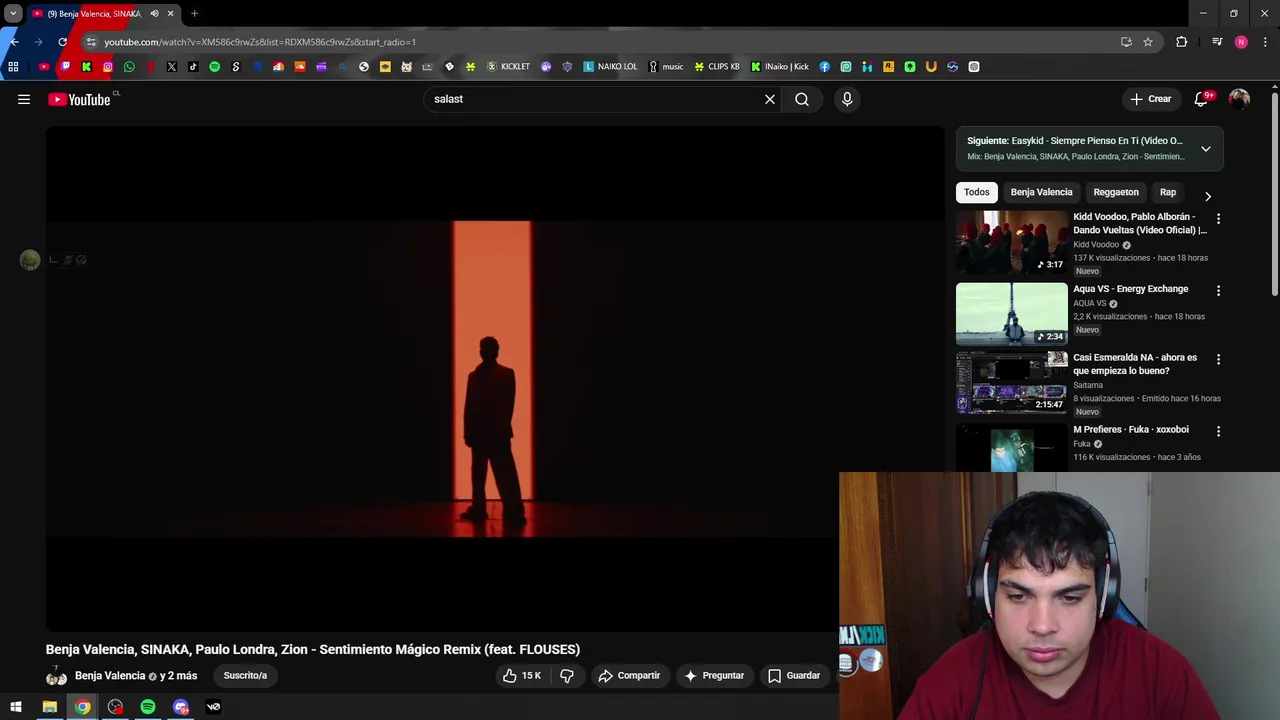Show more filter chips with arrow
Screen dimensions: 1280x720
[x=1207, y=196]
